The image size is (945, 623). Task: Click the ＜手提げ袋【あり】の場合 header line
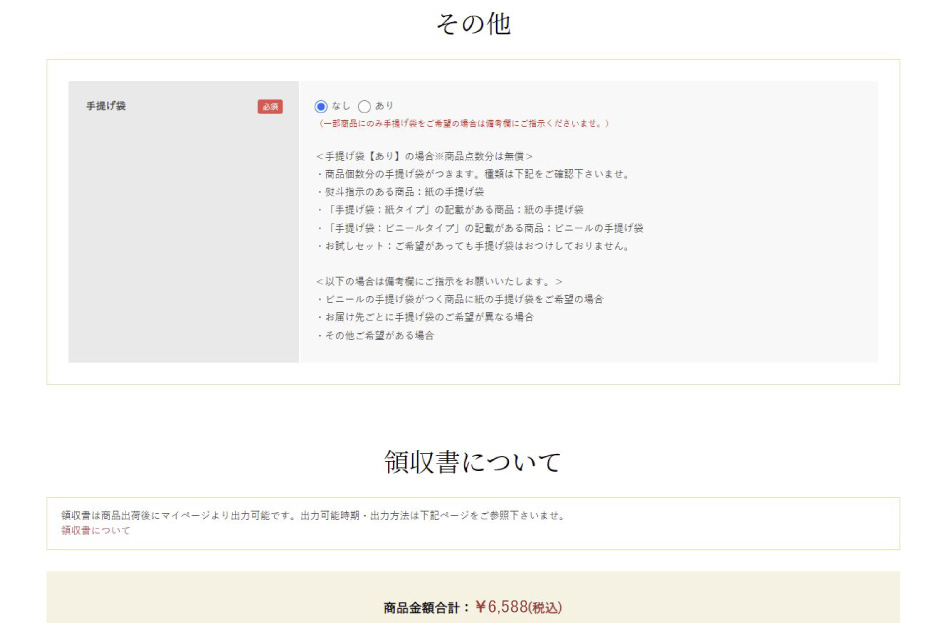tap(424, 156)
